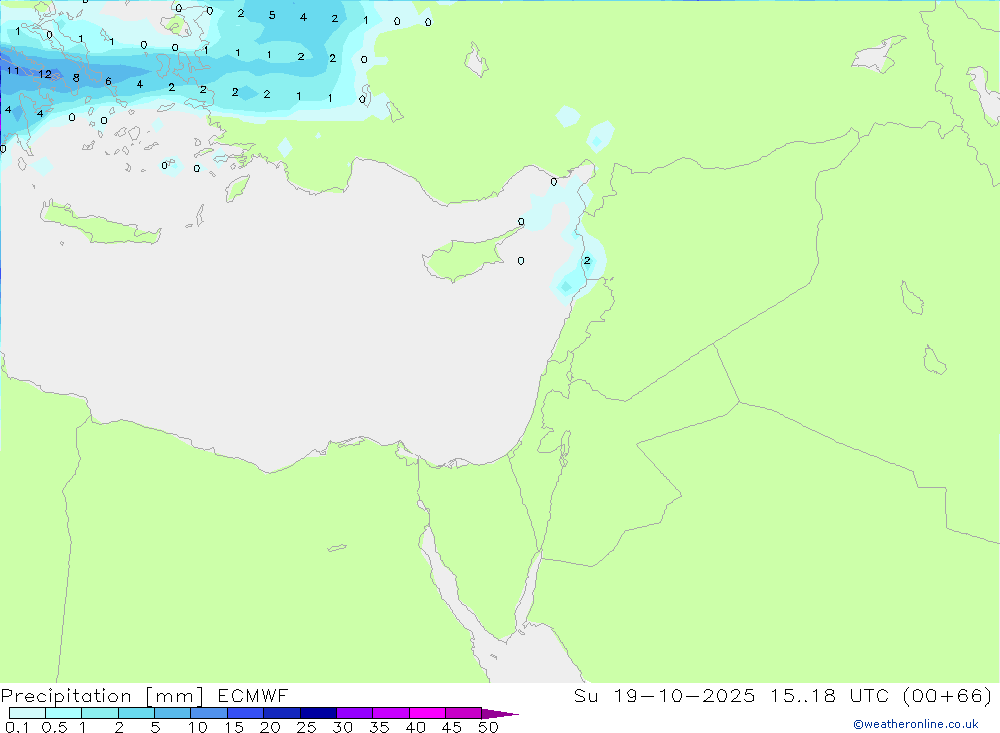Click the island of Cyprus on the map

(x=464, y=258)
